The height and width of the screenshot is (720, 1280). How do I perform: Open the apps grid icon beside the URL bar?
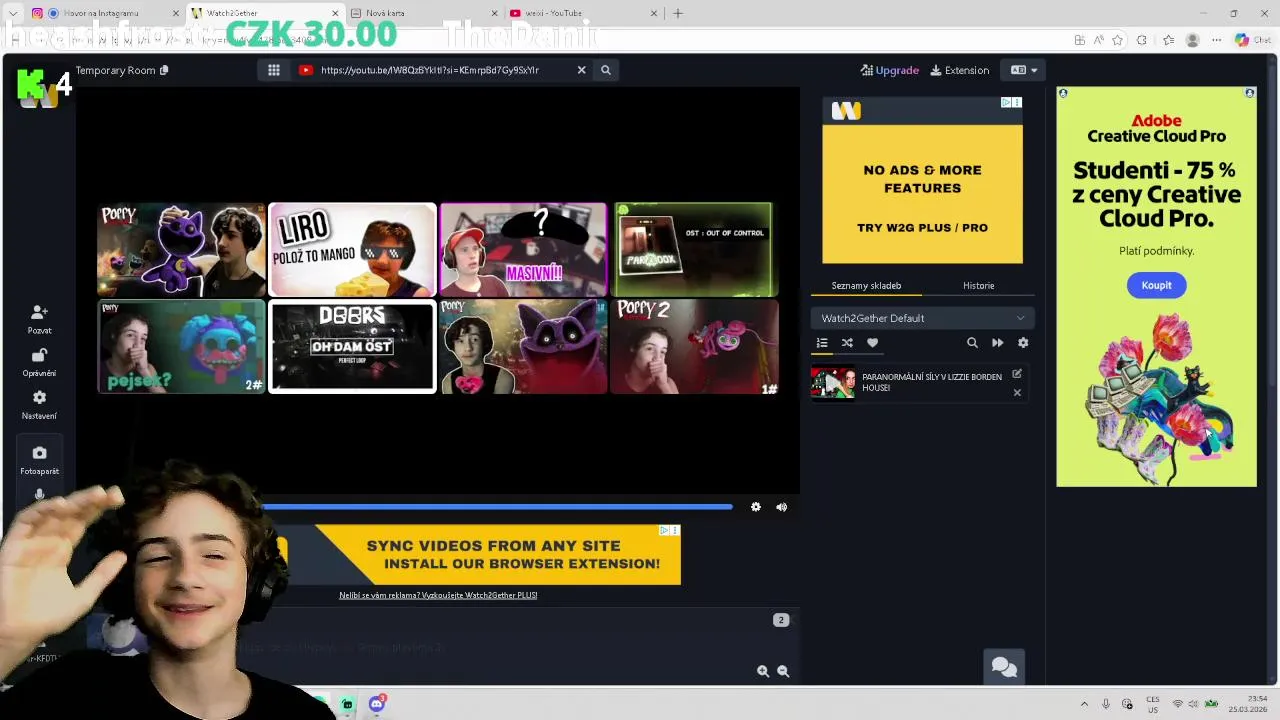pos(273,70)
